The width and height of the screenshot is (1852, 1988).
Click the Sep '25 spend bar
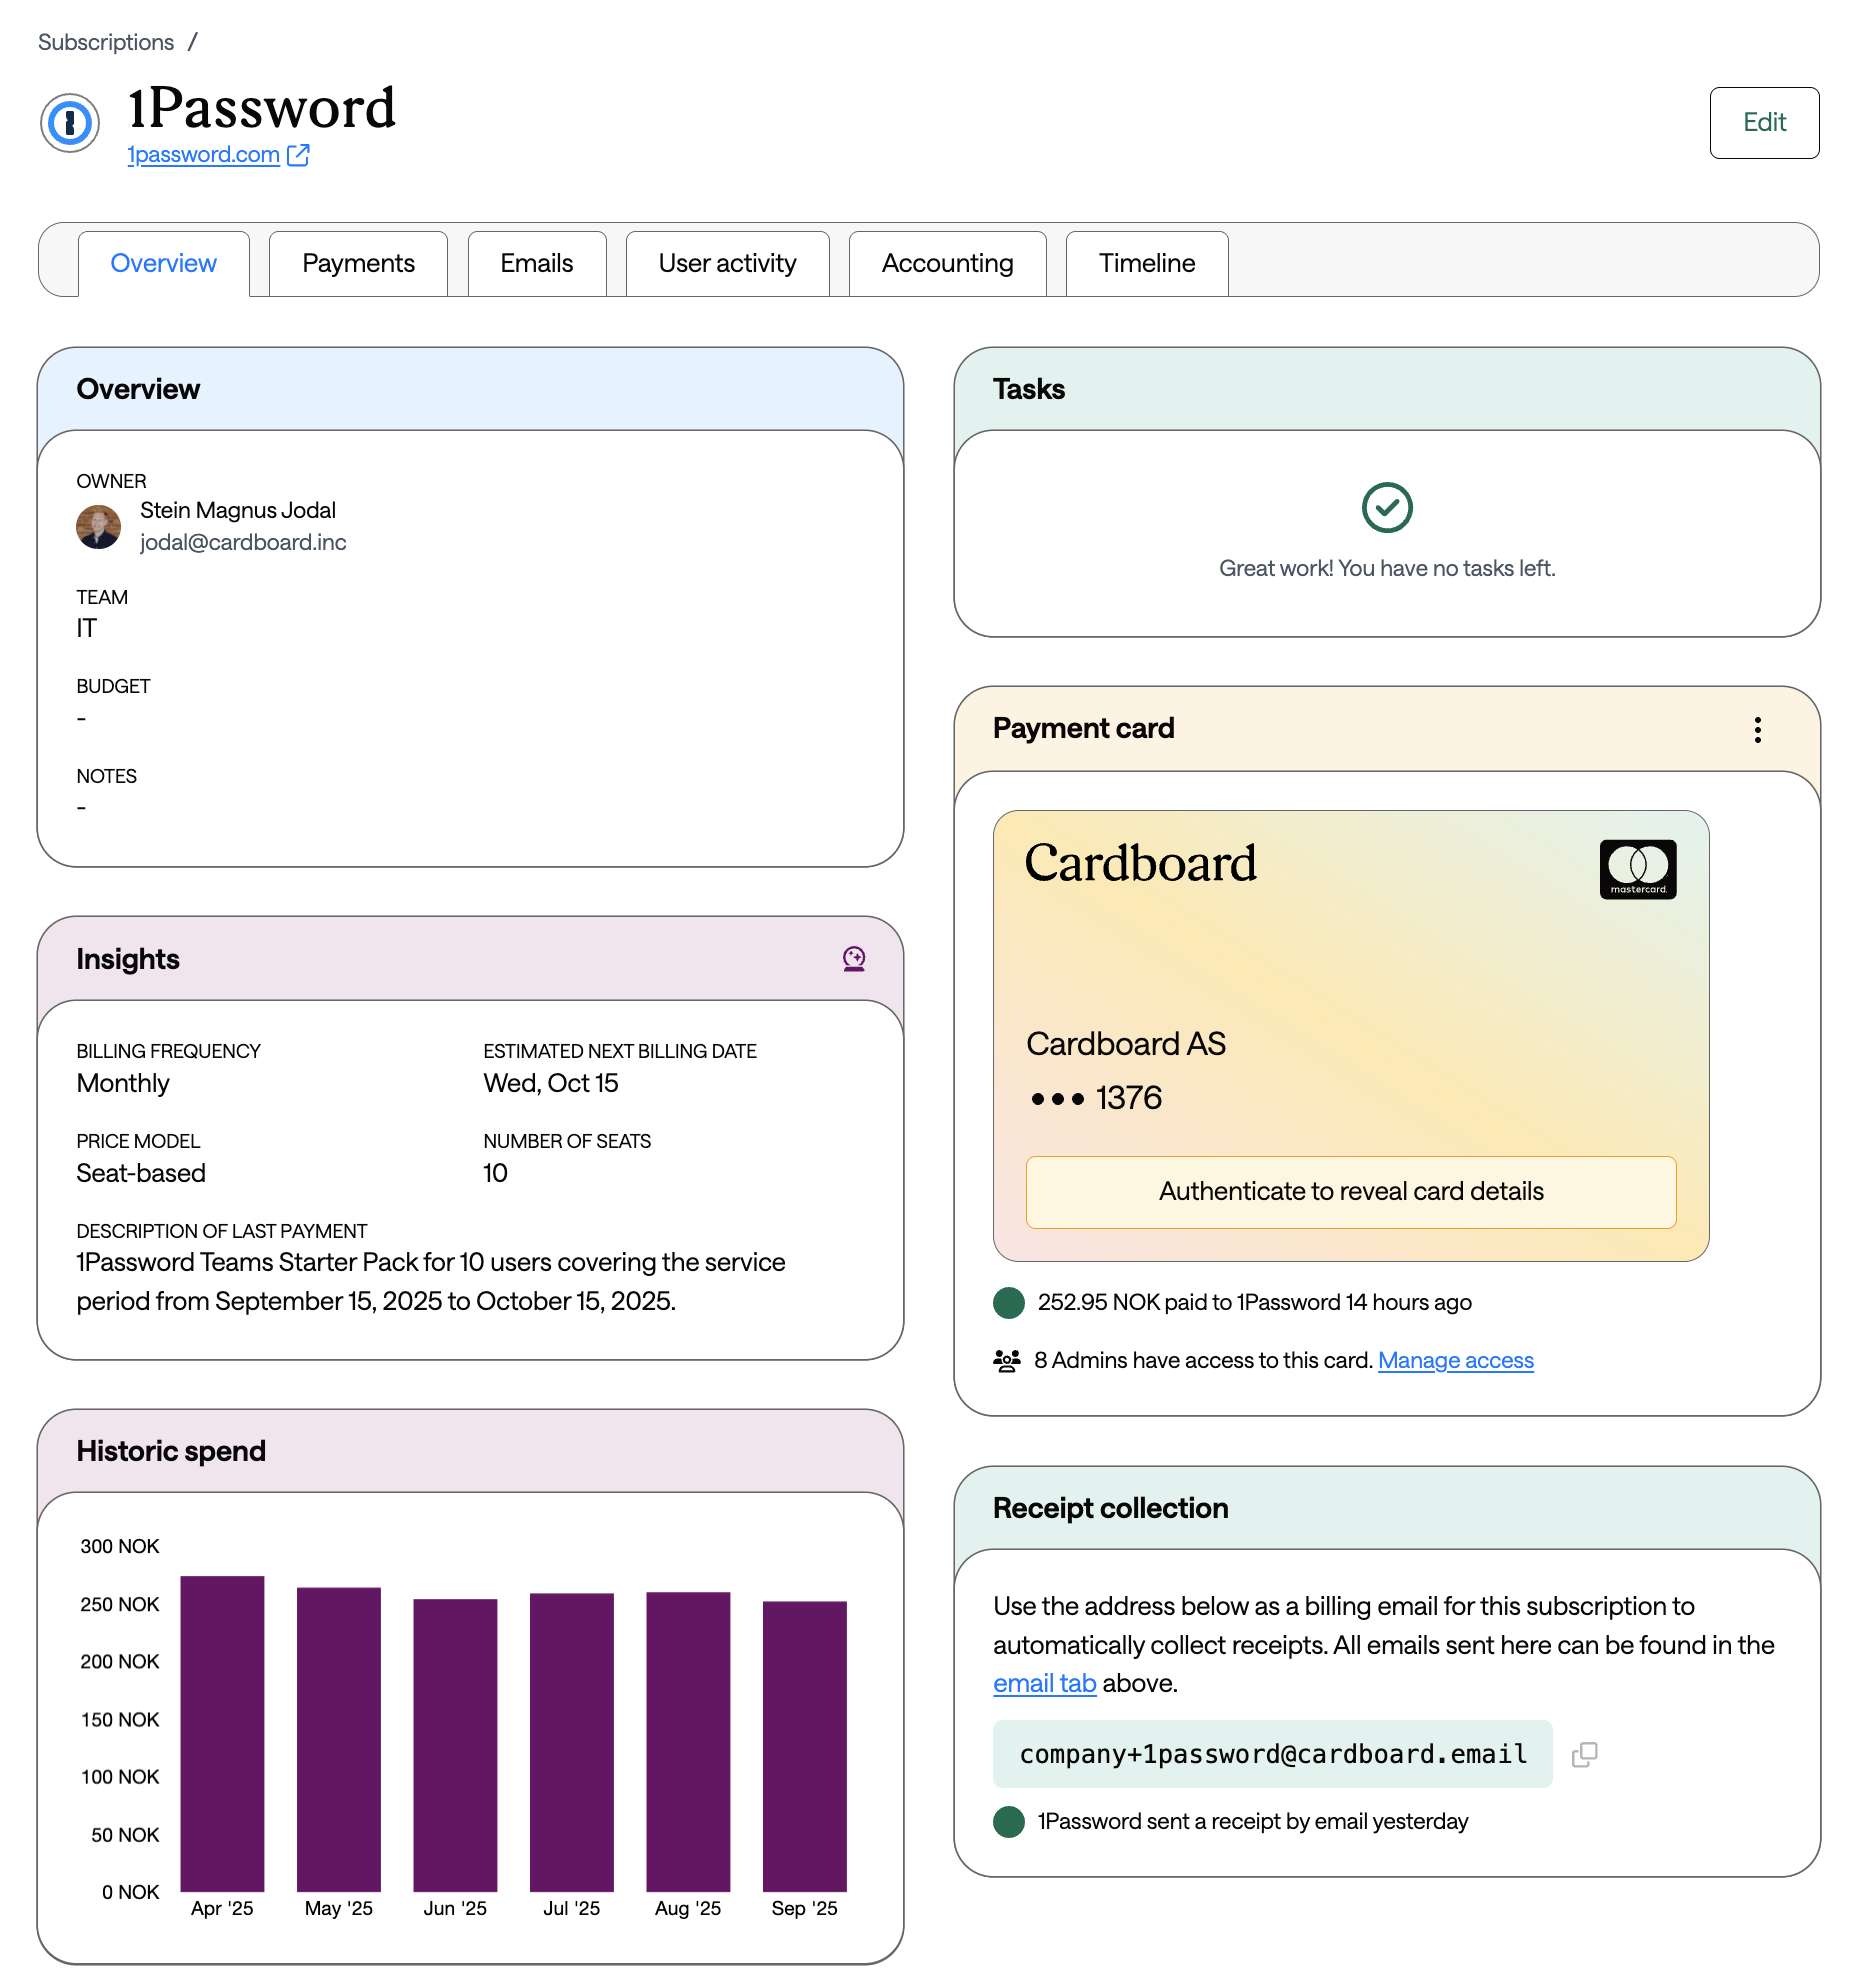805,1747
